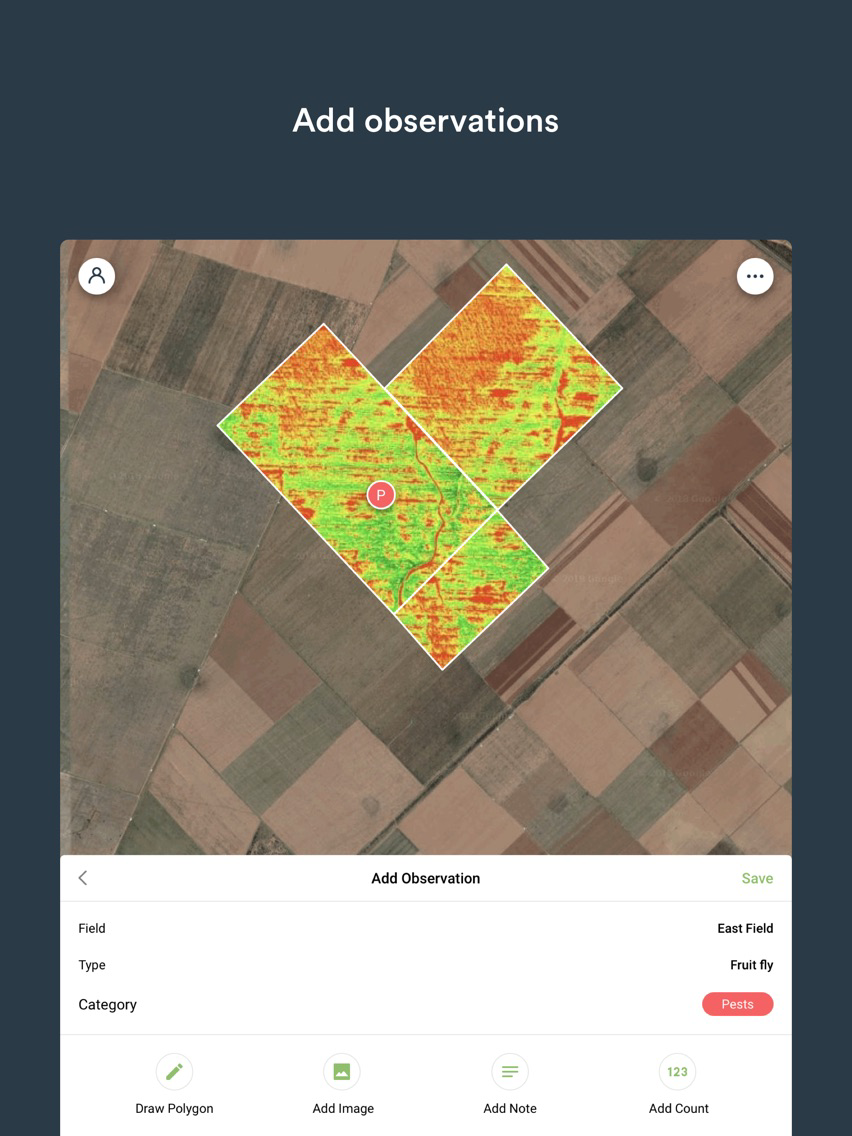Click the Add Observation panel title
The image size is (852, 1136).
tap(426, 878)
